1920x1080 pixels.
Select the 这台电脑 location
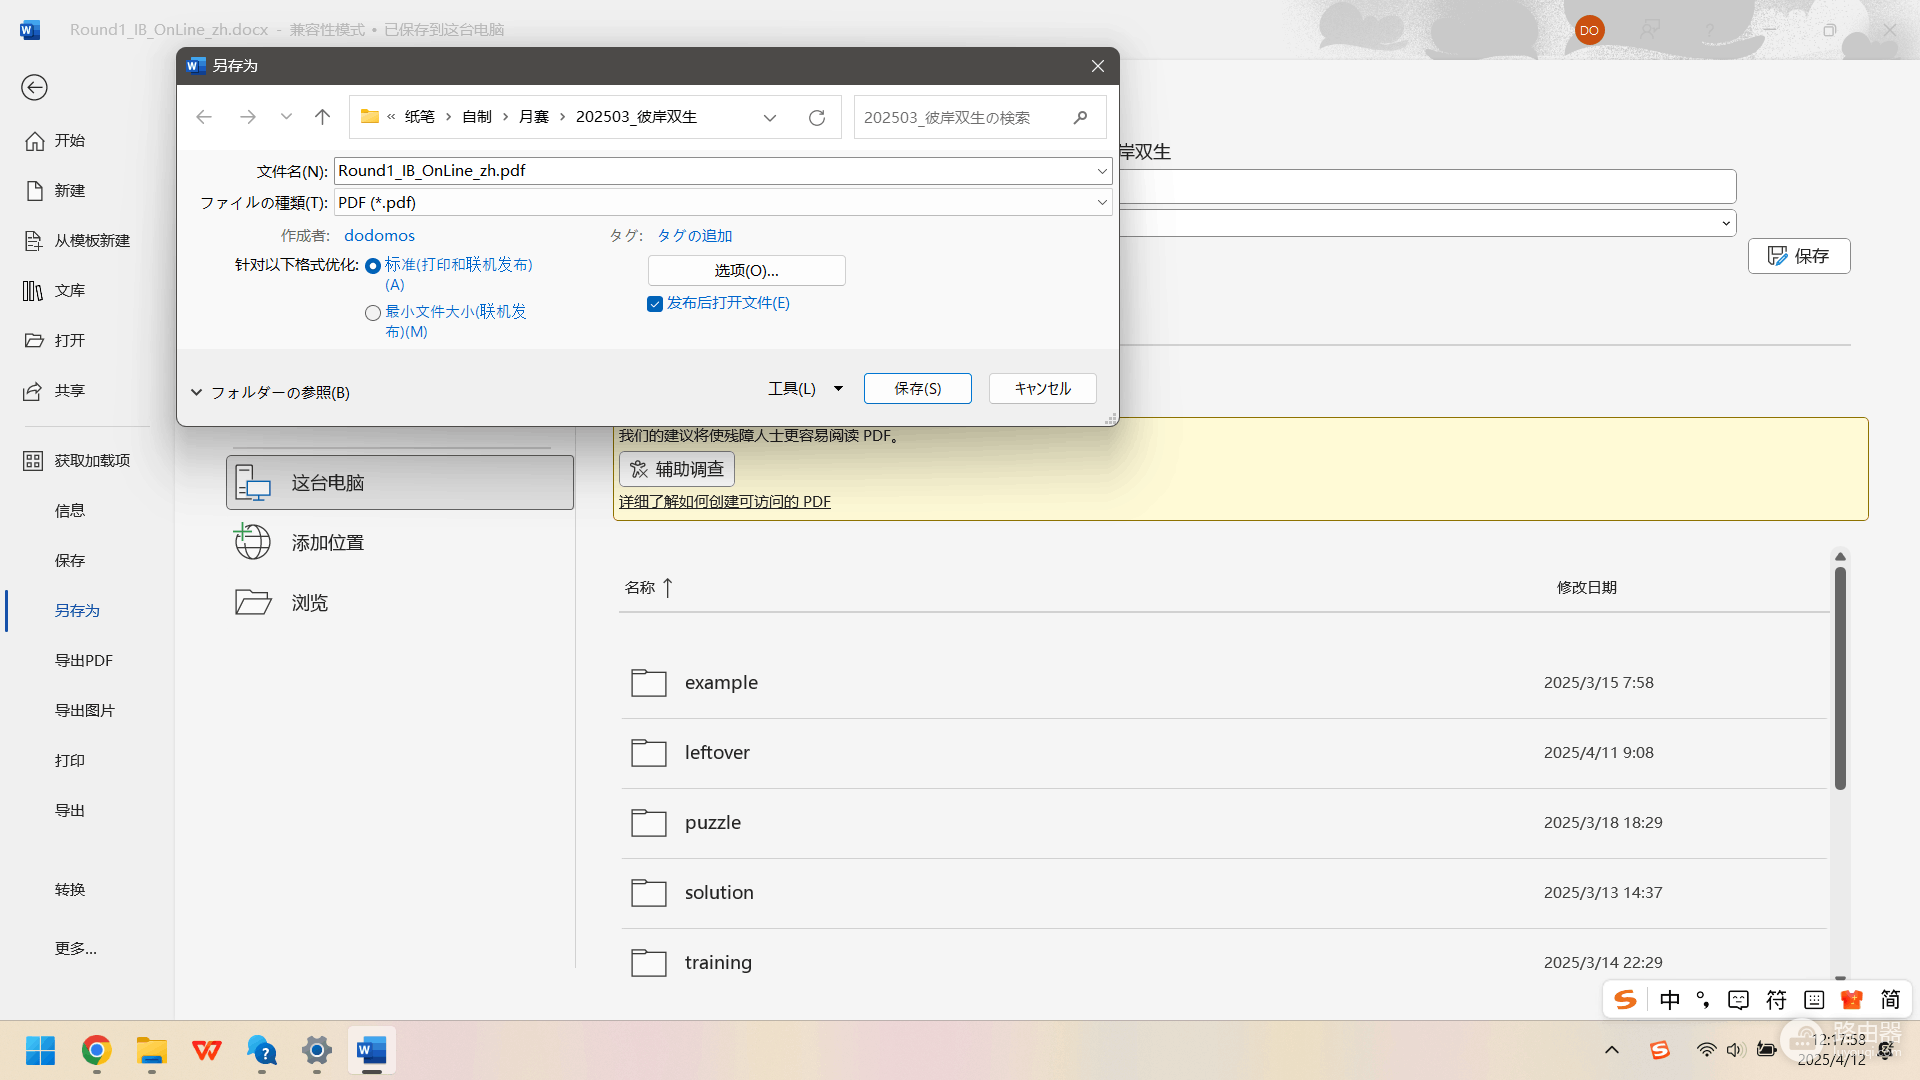400,483
